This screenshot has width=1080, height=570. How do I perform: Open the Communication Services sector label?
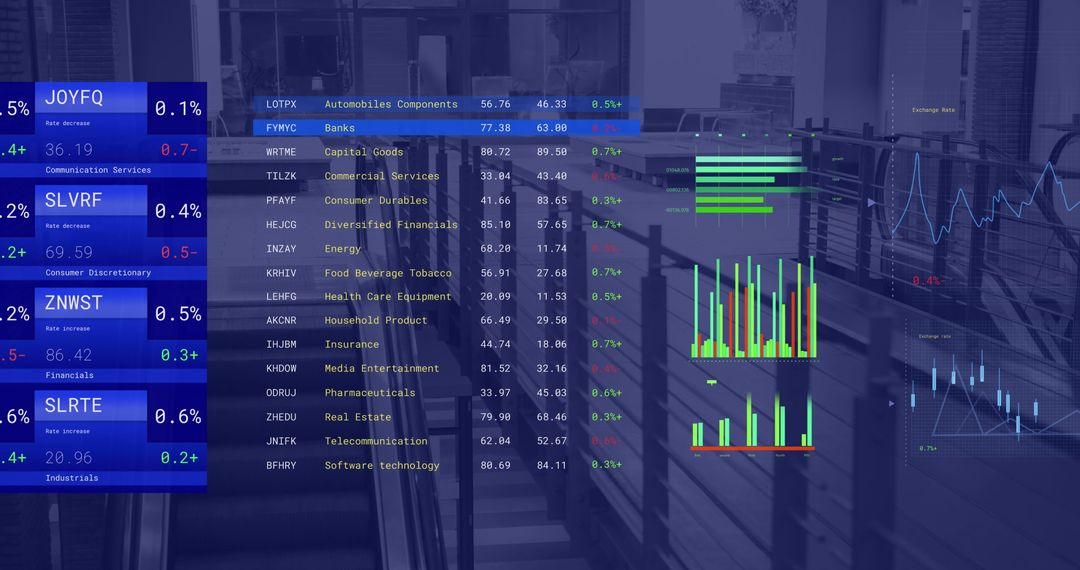point(98,170)
